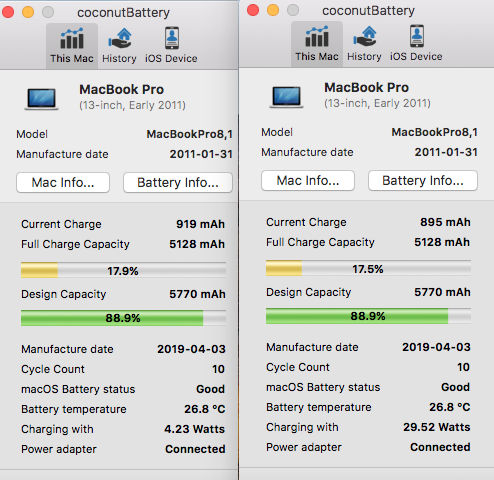The image size is (494, 480).
Task: Minimize the right coconutBattery window
Action: 273,10
